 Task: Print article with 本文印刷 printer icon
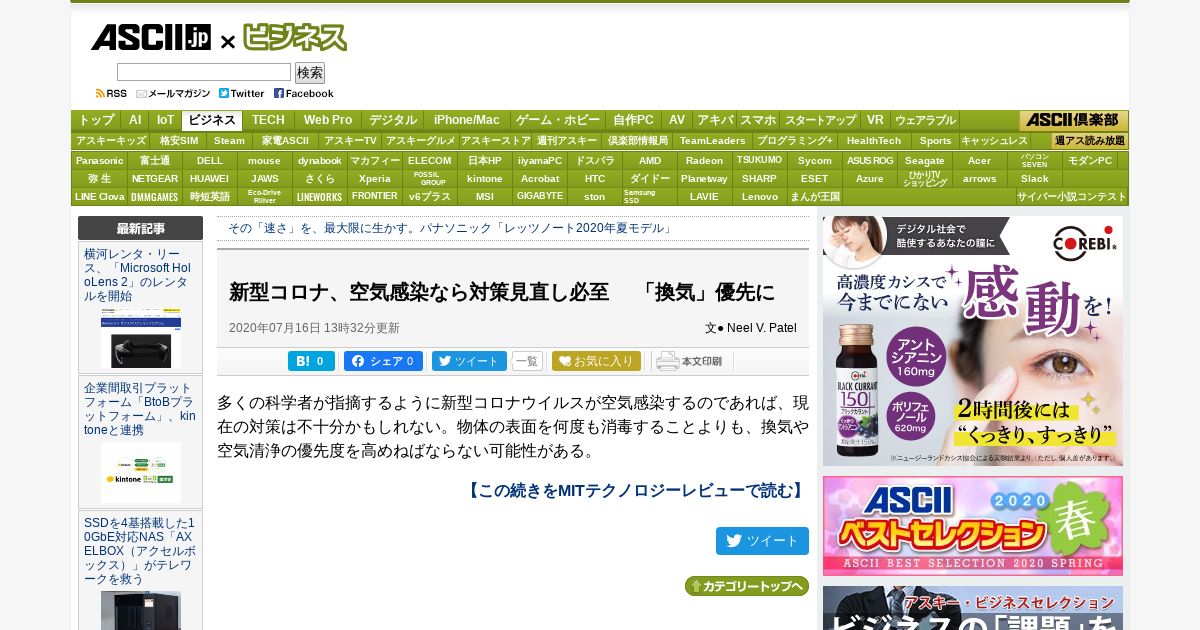pos(690,361)
